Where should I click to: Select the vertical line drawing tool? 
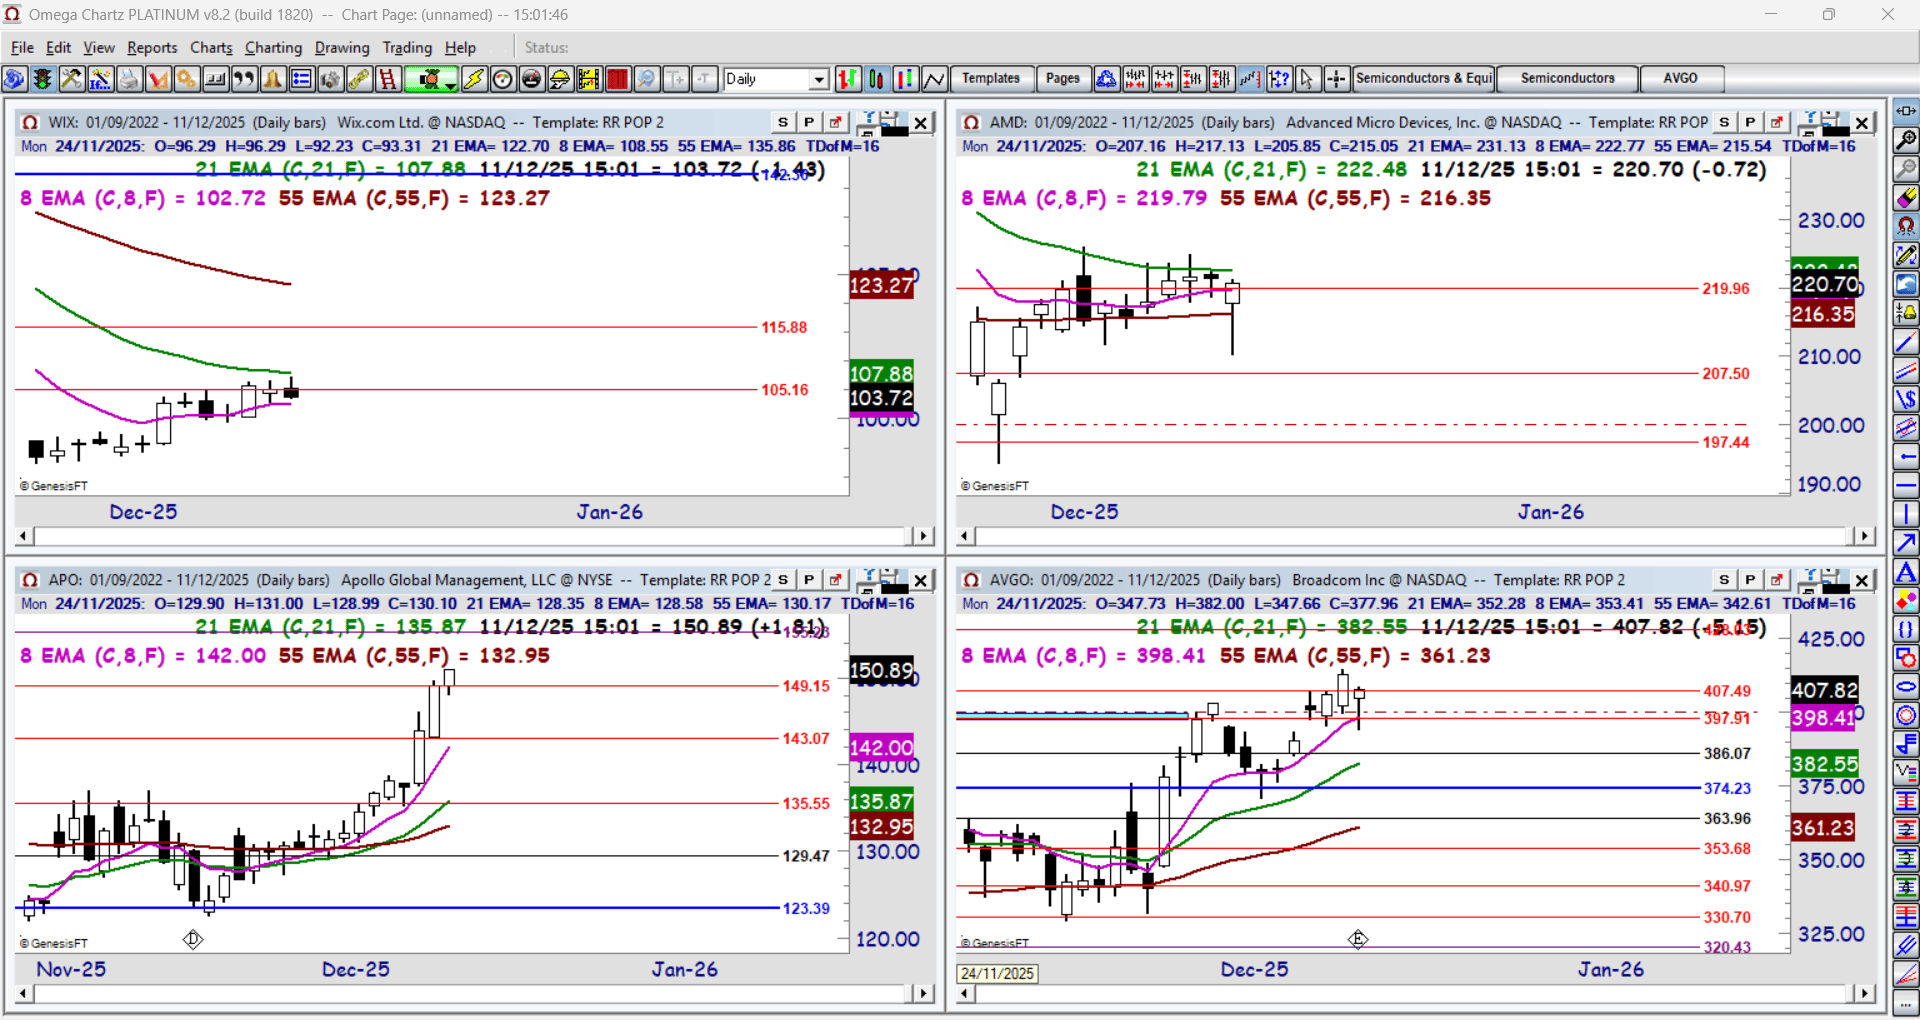pos(1906,514)
